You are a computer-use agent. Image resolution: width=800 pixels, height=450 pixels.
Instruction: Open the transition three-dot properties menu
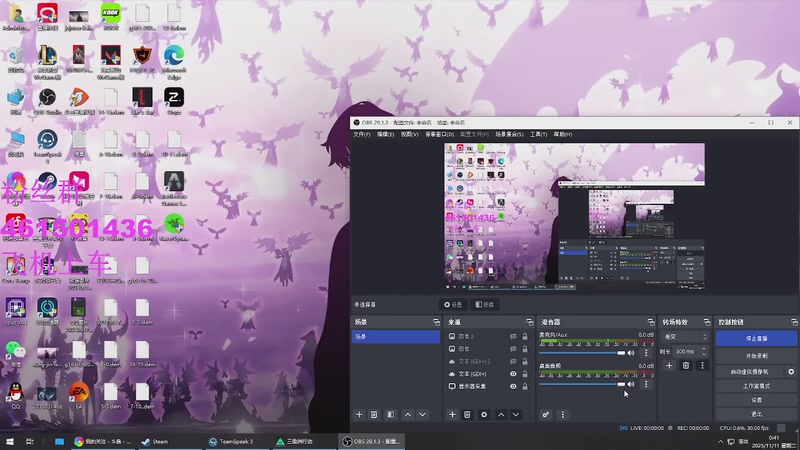(x=702, y=365)
